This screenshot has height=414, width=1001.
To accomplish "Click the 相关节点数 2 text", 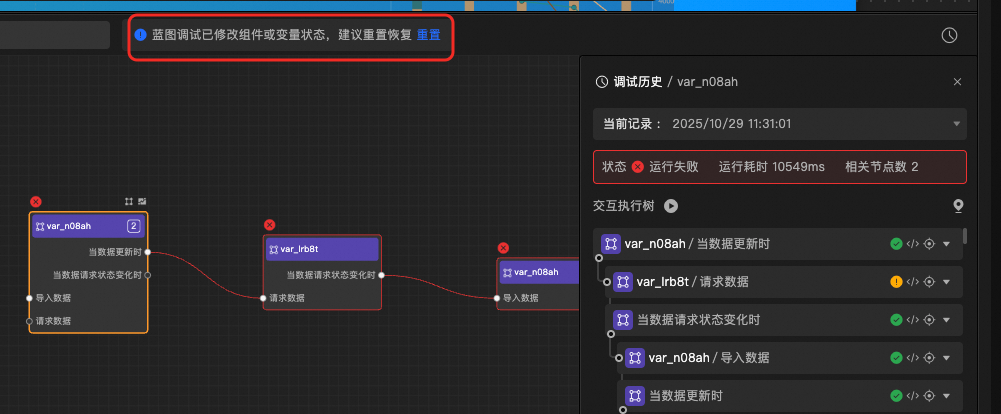I will [882, 167].
